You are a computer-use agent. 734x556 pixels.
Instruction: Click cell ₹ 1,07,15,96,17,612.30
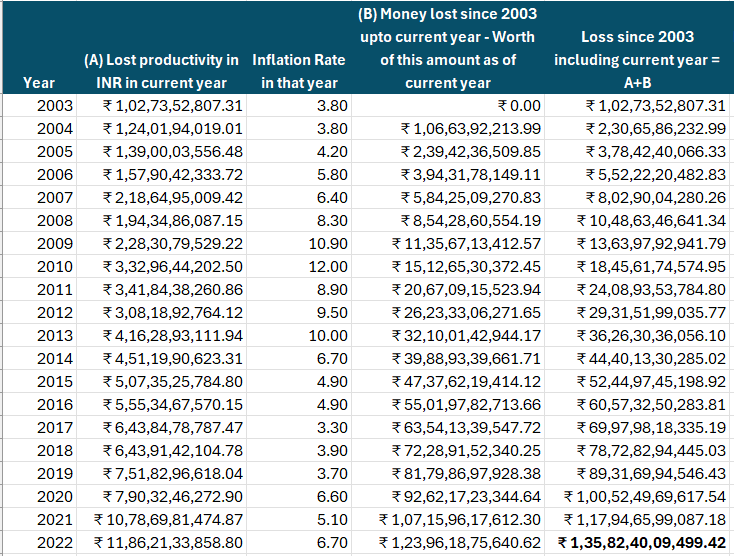click(448, 519)
